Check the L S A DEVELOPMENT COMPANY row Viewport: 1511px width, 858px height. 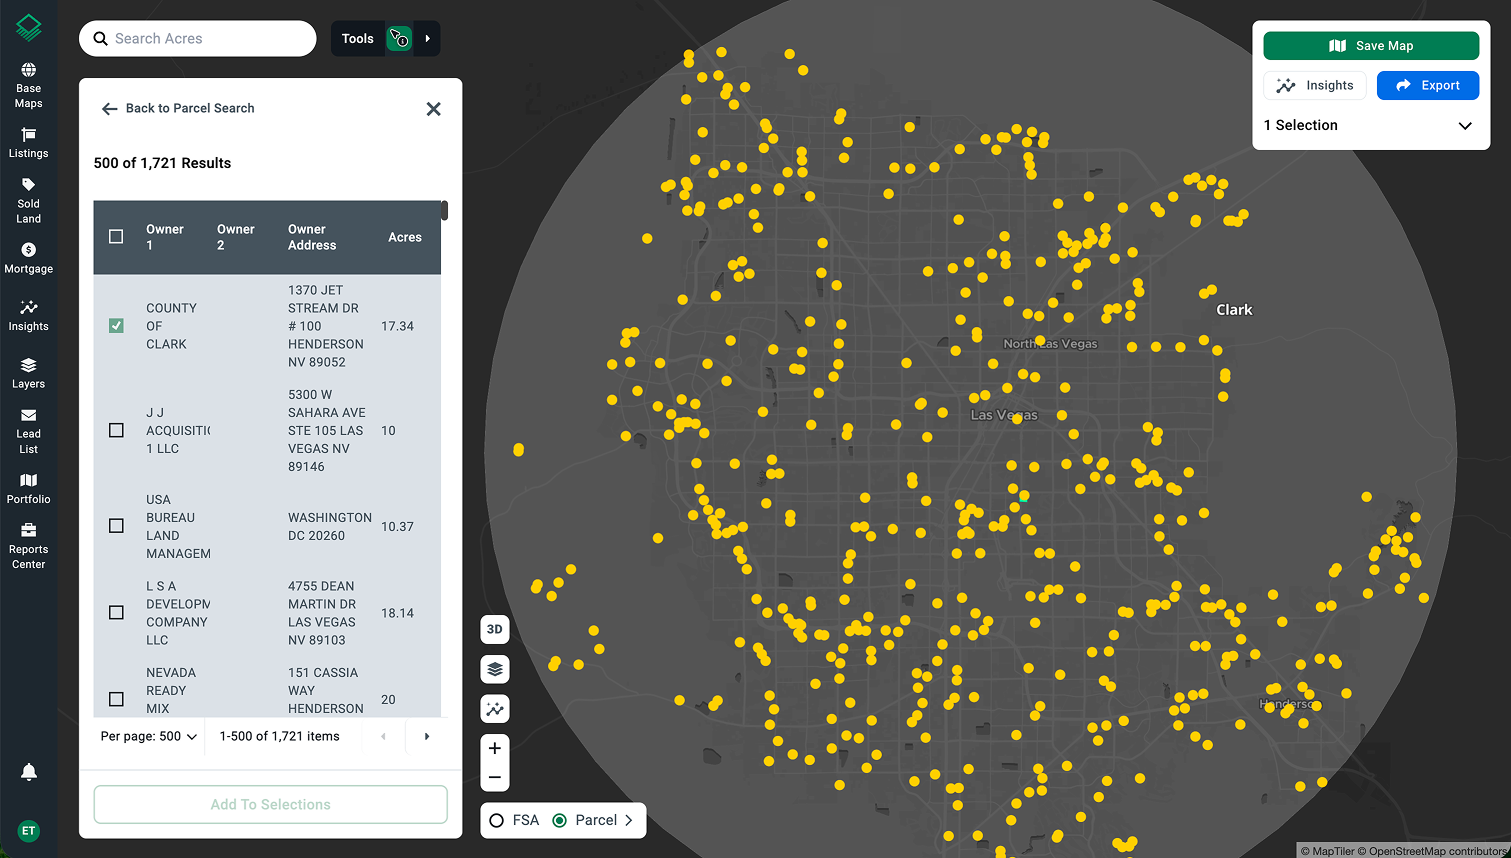(116, 612)
